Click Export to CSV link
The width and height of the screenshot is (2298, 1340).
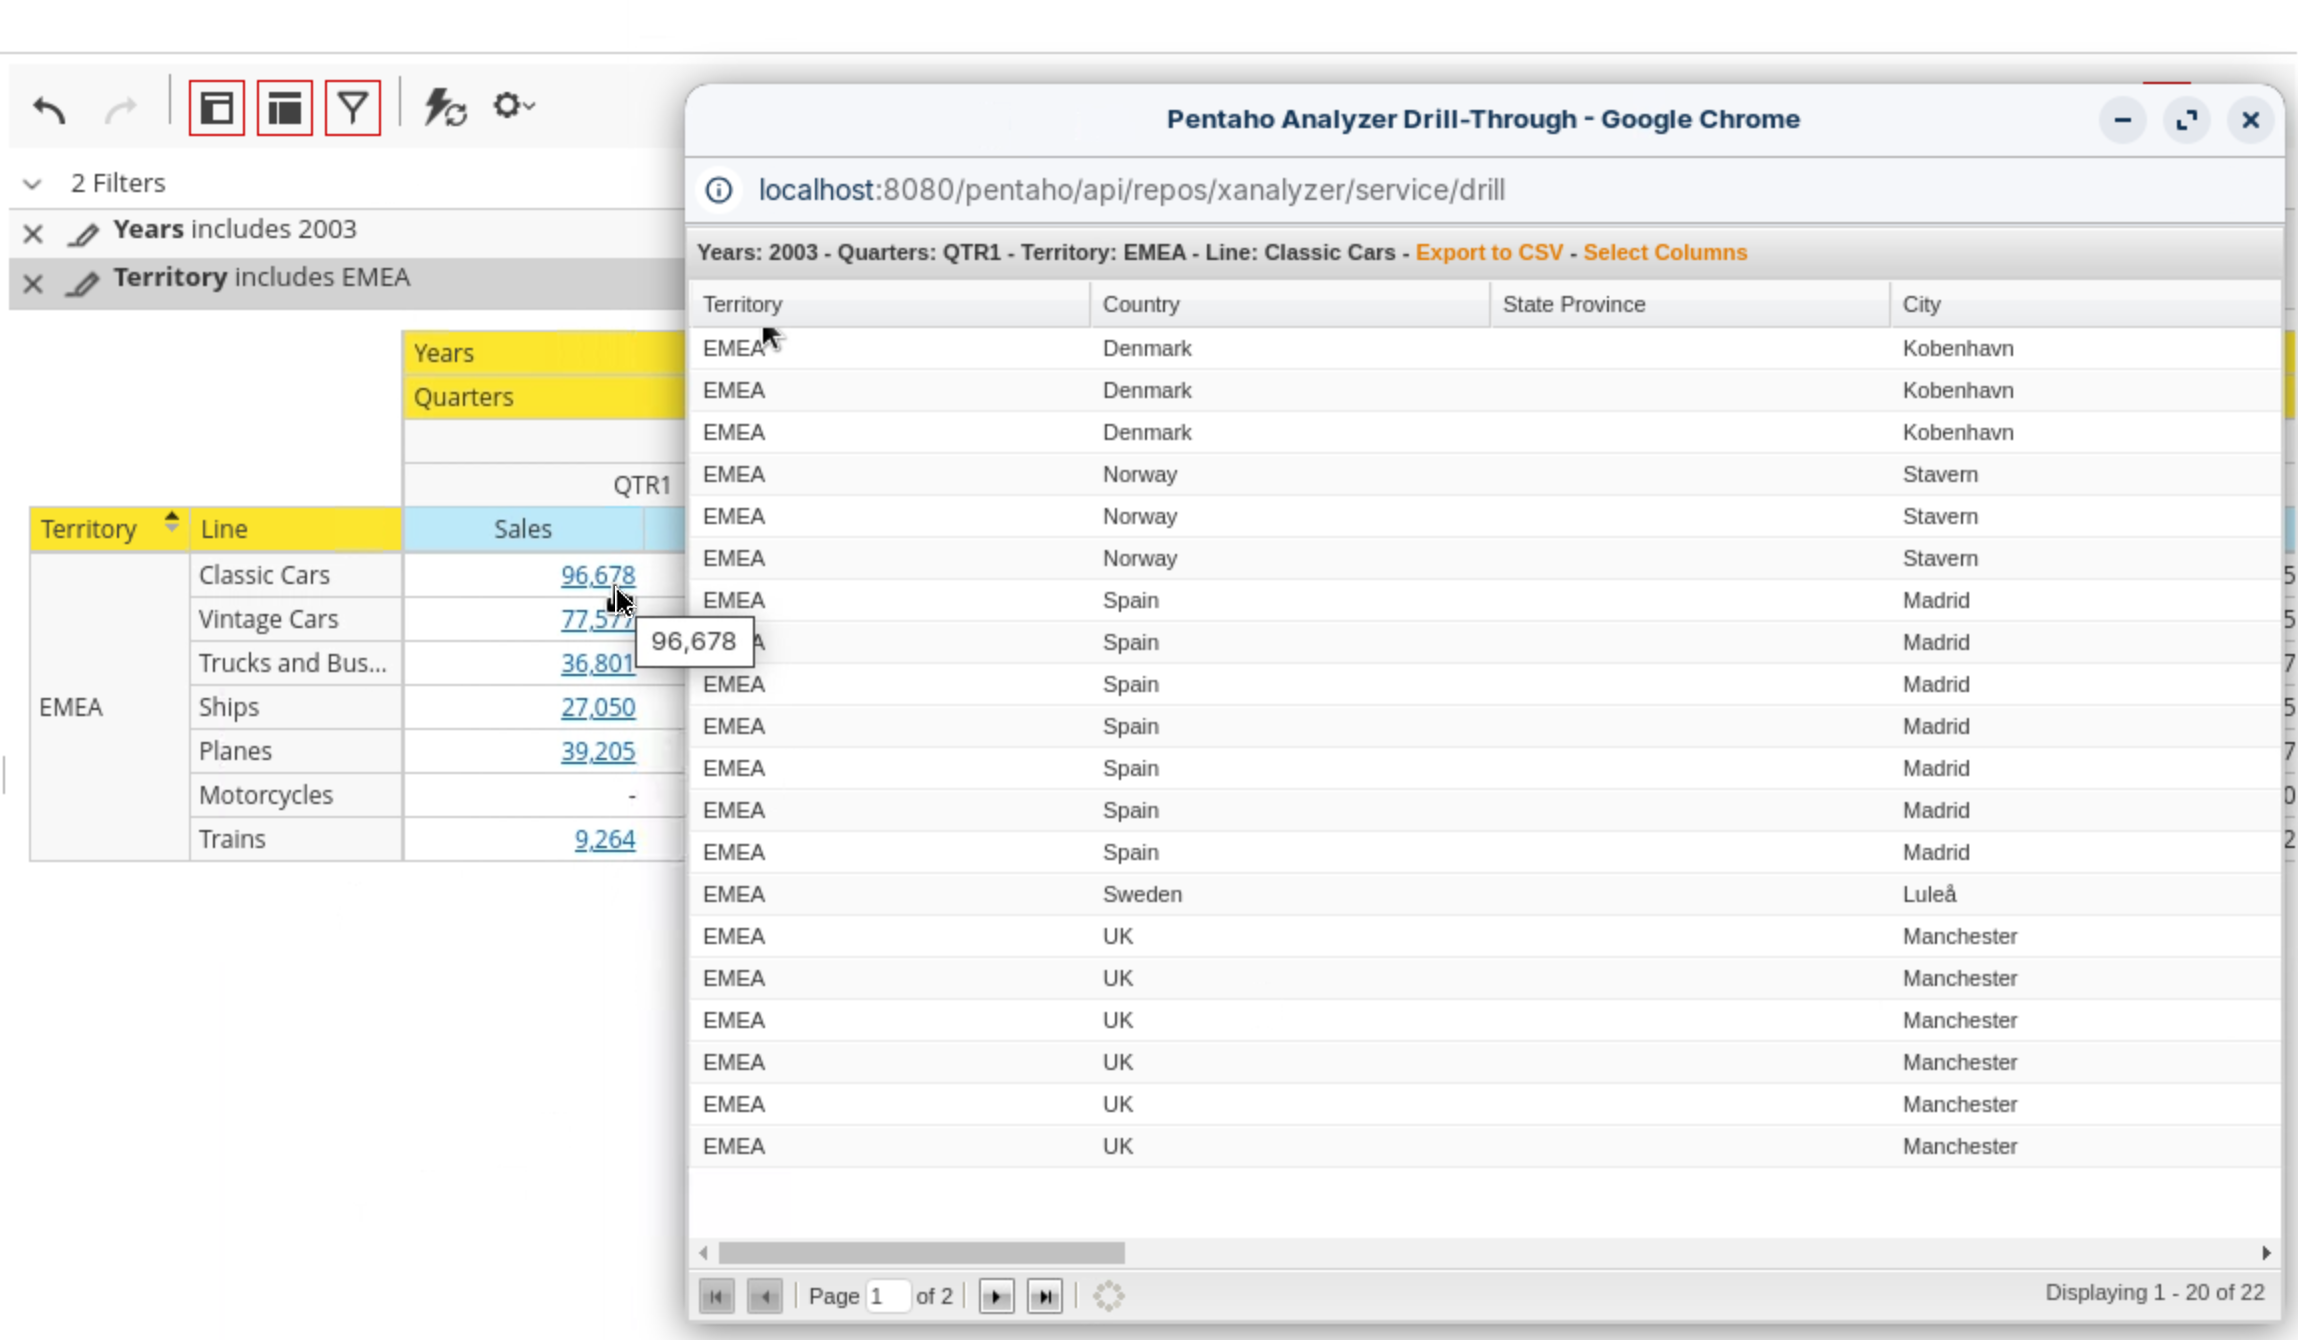pos(1488,252)
